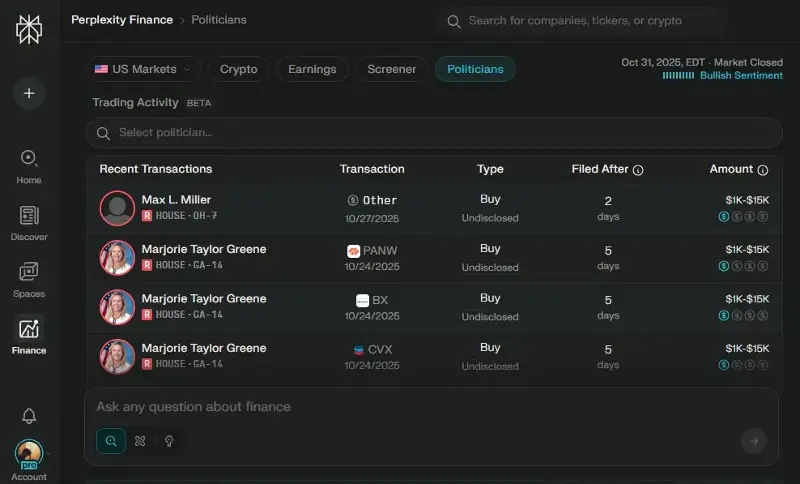The image size is (800, 484).
Task: Click the Recent Transactions header
Action: point(156,169)
